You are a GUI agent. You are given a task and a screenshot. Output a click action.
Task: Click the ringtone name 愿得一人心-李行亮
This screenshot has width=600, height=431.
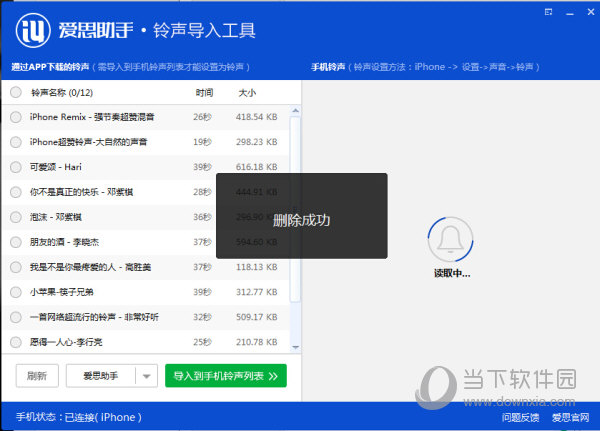66,342
